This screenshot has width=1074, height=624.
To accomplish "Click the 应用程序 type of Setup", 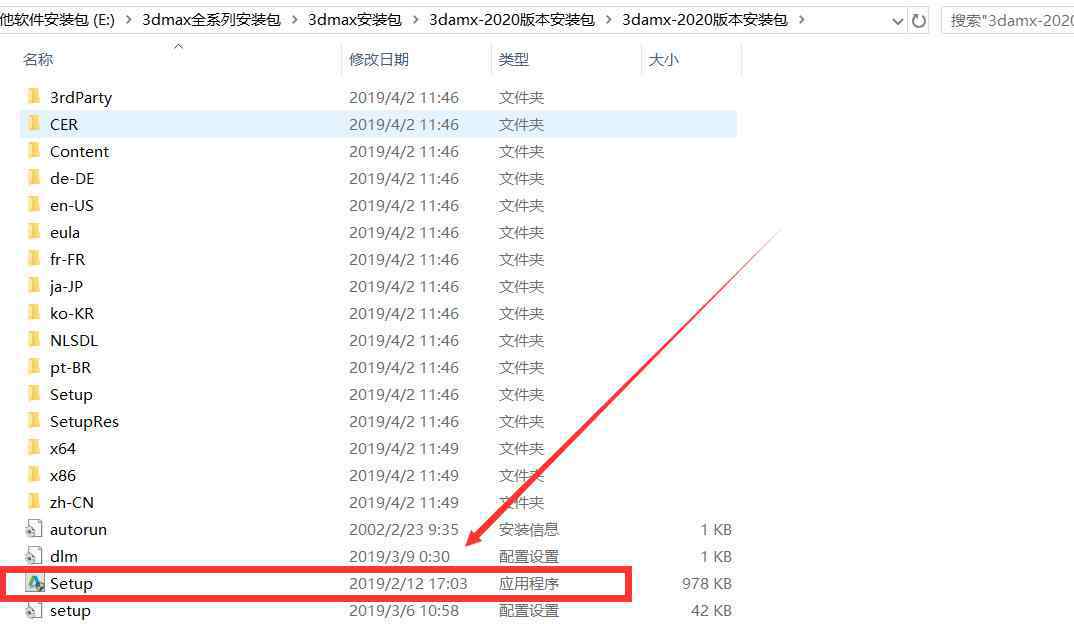I will [x=529, y=584].
